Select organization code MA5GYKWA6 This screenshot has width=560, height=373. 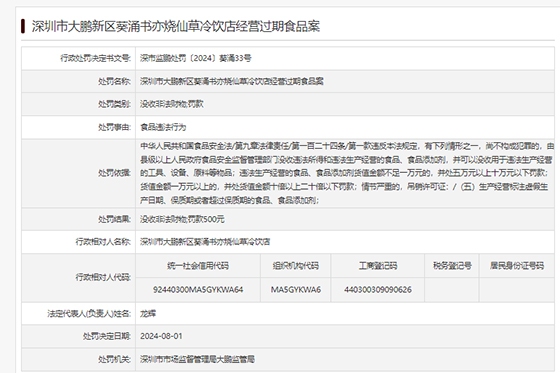point(296,290)
